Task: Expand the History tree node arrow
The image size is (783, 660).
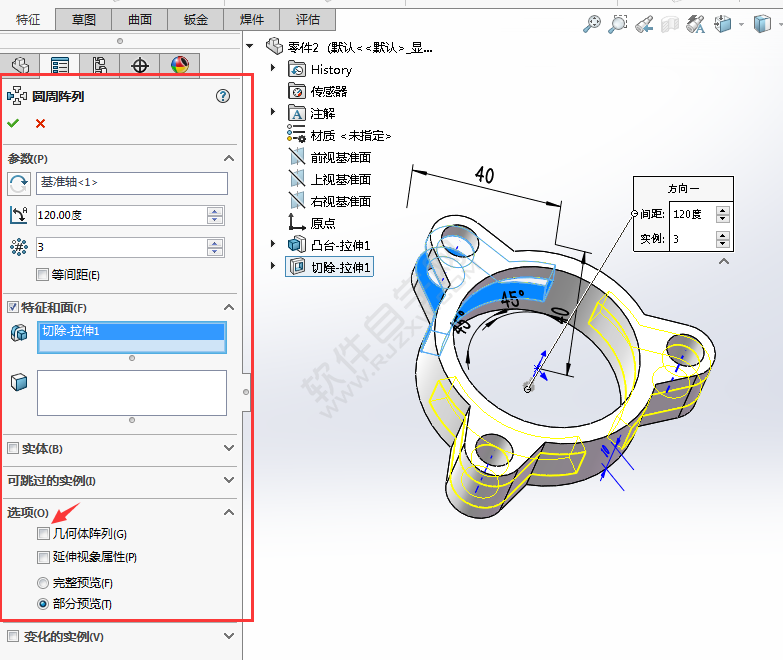Action: pyautogui.click(x=273, y=67)
